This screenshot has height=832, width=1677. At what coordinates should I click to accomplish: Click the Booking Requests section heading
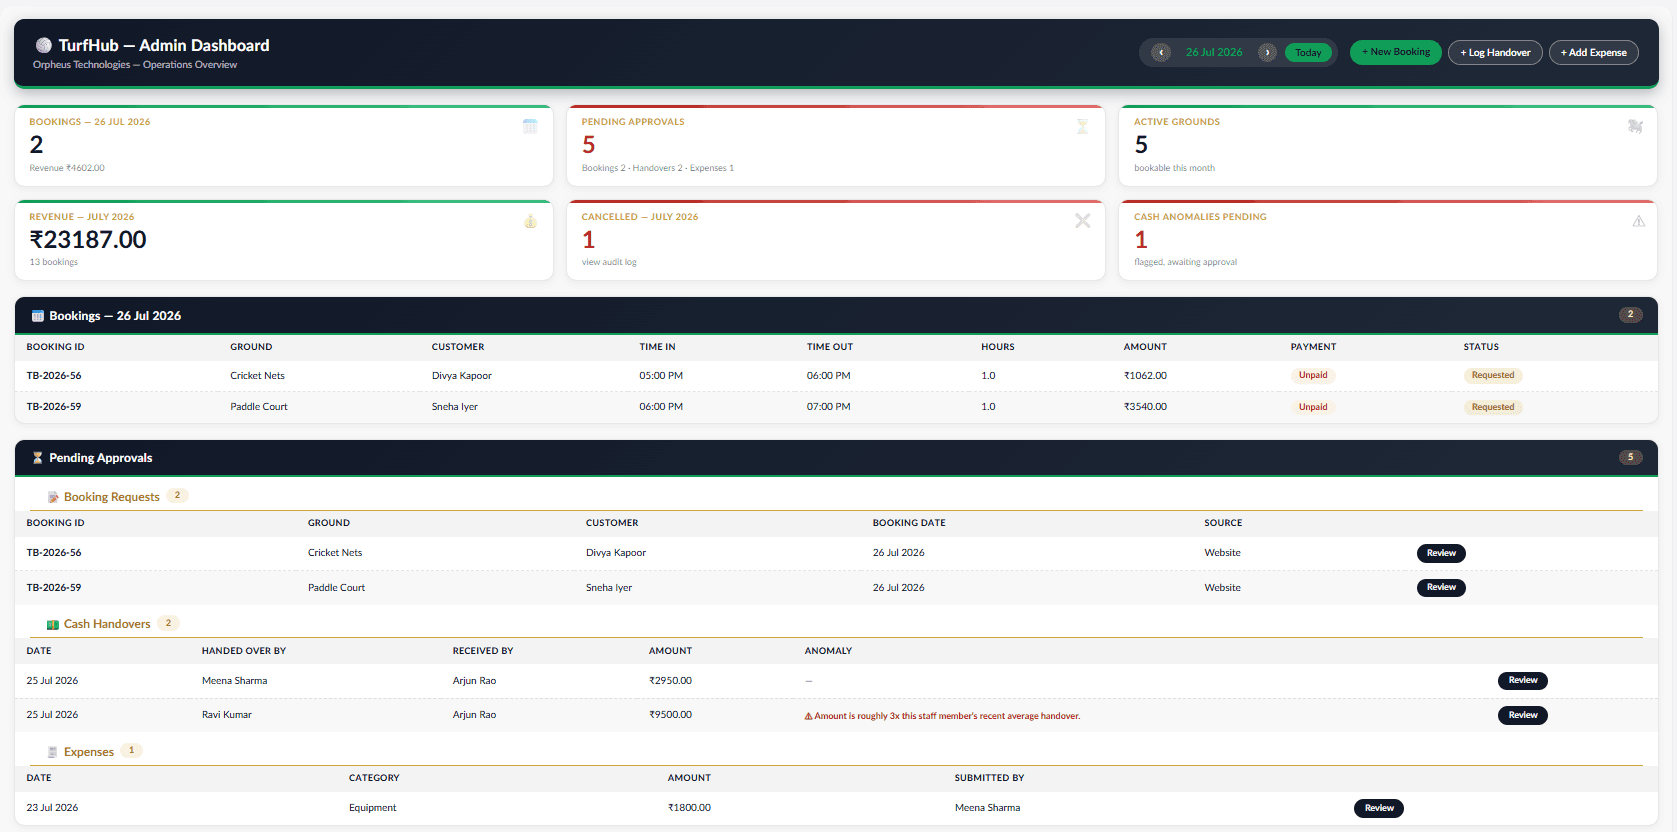[112, 497]
